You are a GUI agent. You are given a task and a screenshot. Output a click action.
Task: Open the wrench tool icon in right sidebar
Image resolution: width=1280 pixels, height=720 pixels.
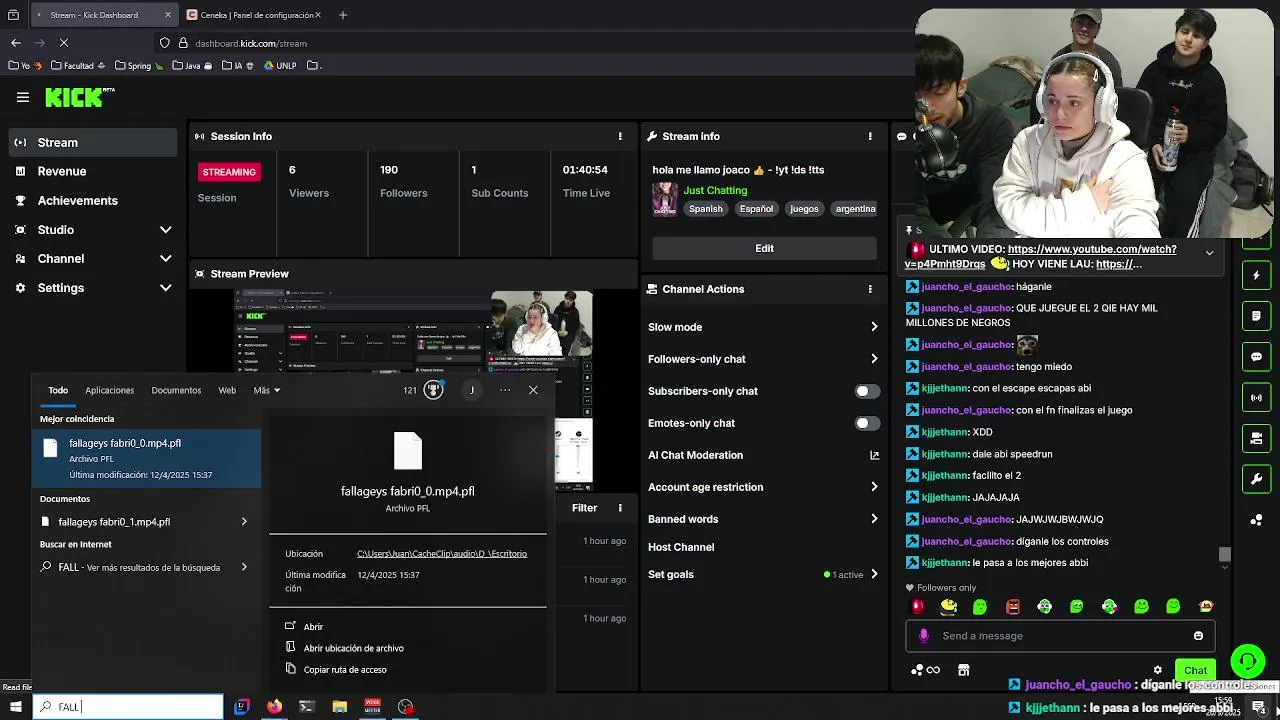point(1256,479)
